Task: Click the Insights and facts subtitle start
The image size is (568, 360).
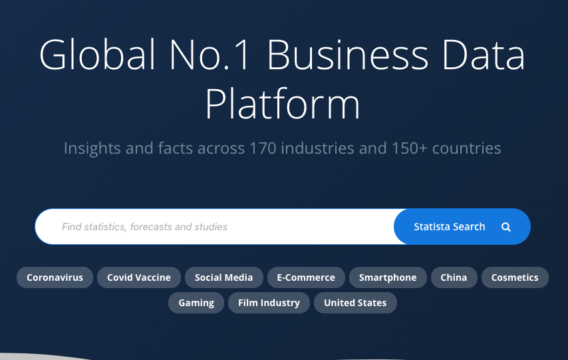Action: (x=128, y=148)
